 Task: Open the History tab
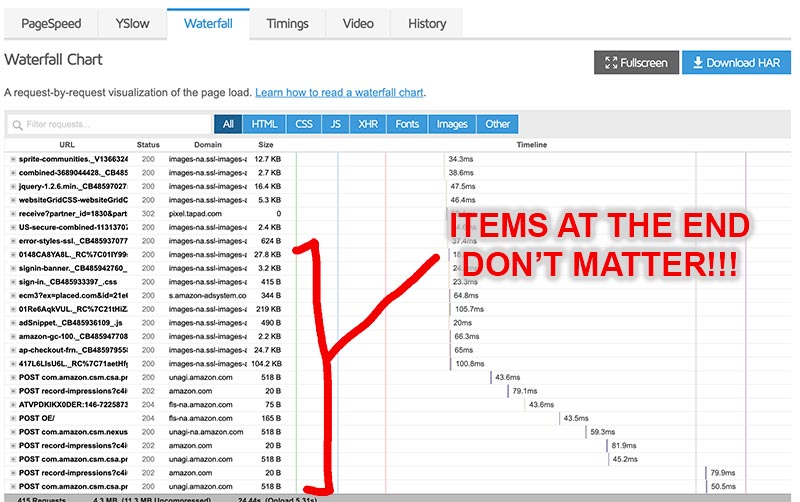click(x=427, y=23)
